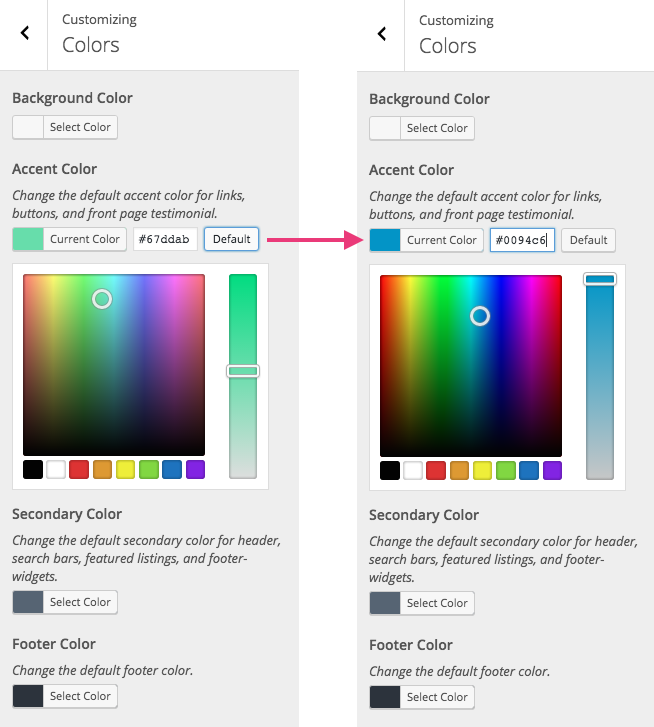Click back arrow in right Customizing panel
The image size is (654, 727).
[x=381, y=34]
